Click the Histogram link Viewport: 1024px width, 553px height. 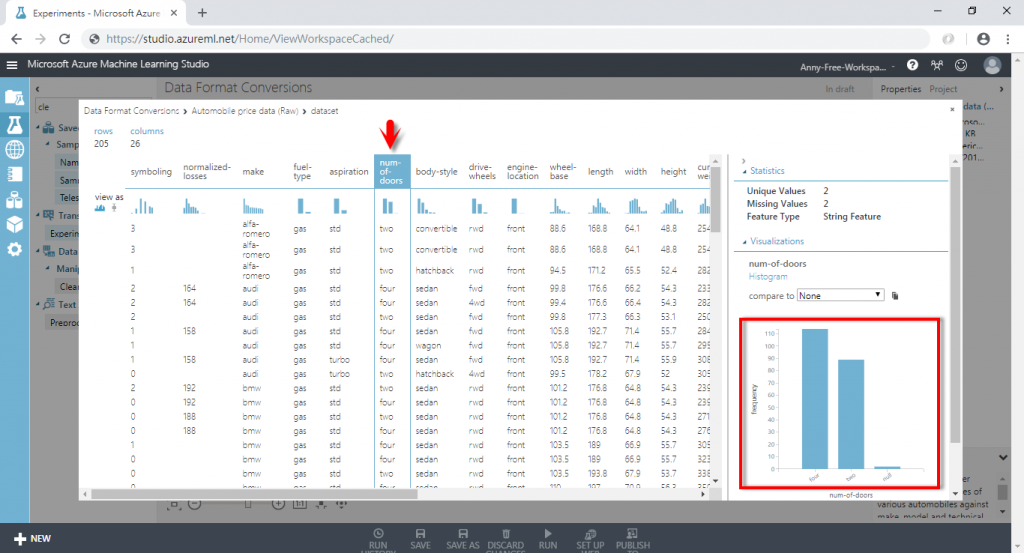coord(768,277)
